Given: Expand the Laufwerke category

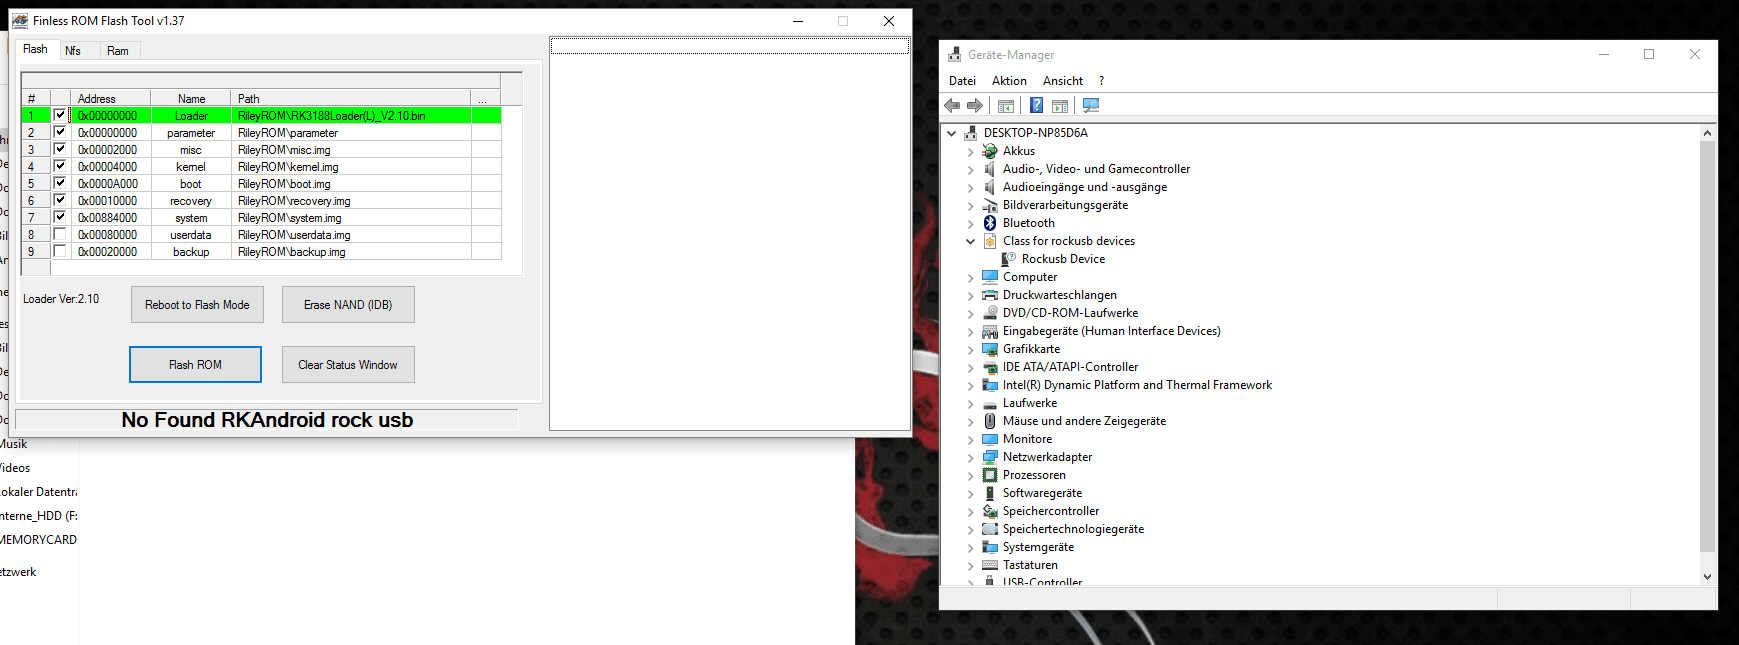Looking at the screenshot, I should pyautogui.click(x=970, y=403).
